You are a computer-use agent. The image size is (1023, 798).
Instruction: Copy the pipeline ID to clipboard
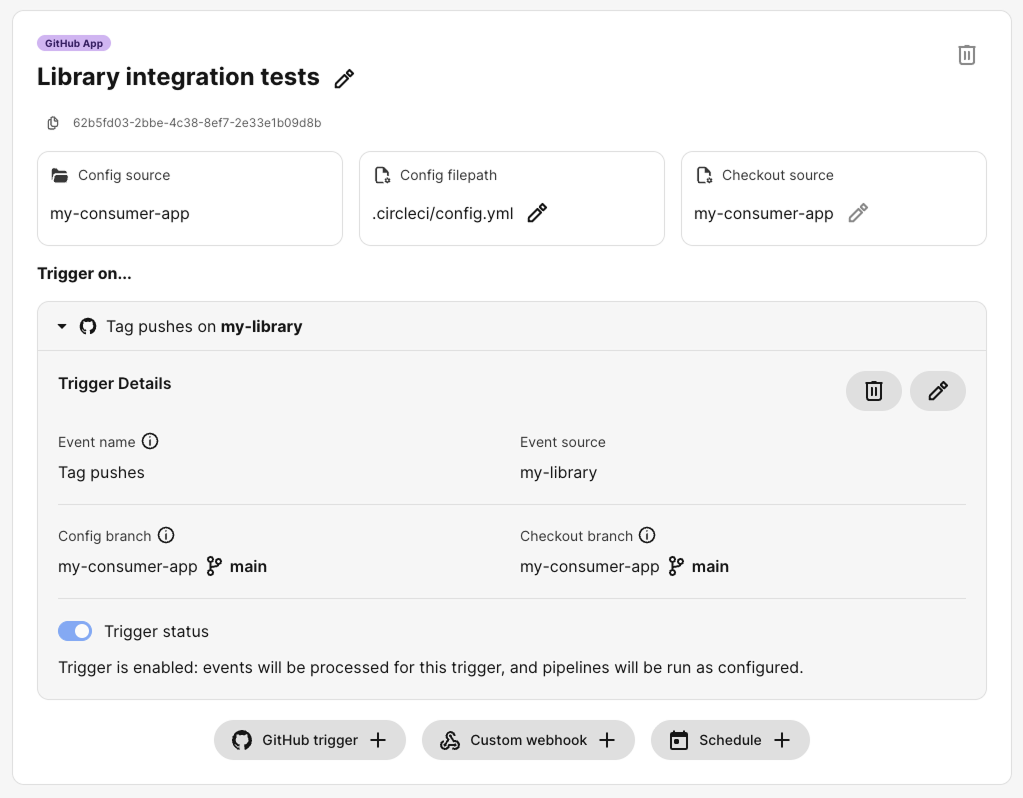52,122
